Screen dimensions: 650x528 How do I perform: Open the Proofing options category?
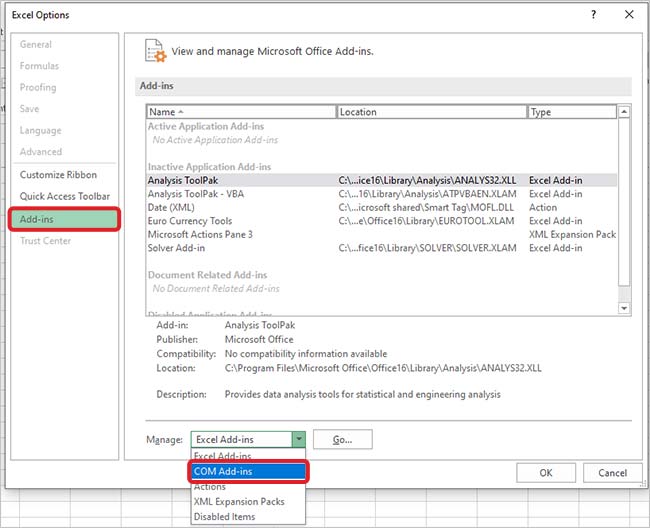38,87
